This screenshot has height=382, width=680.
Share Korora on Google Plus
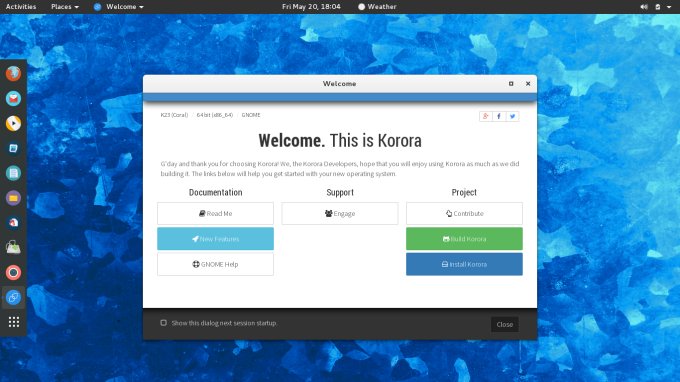(x=486, y=116)
